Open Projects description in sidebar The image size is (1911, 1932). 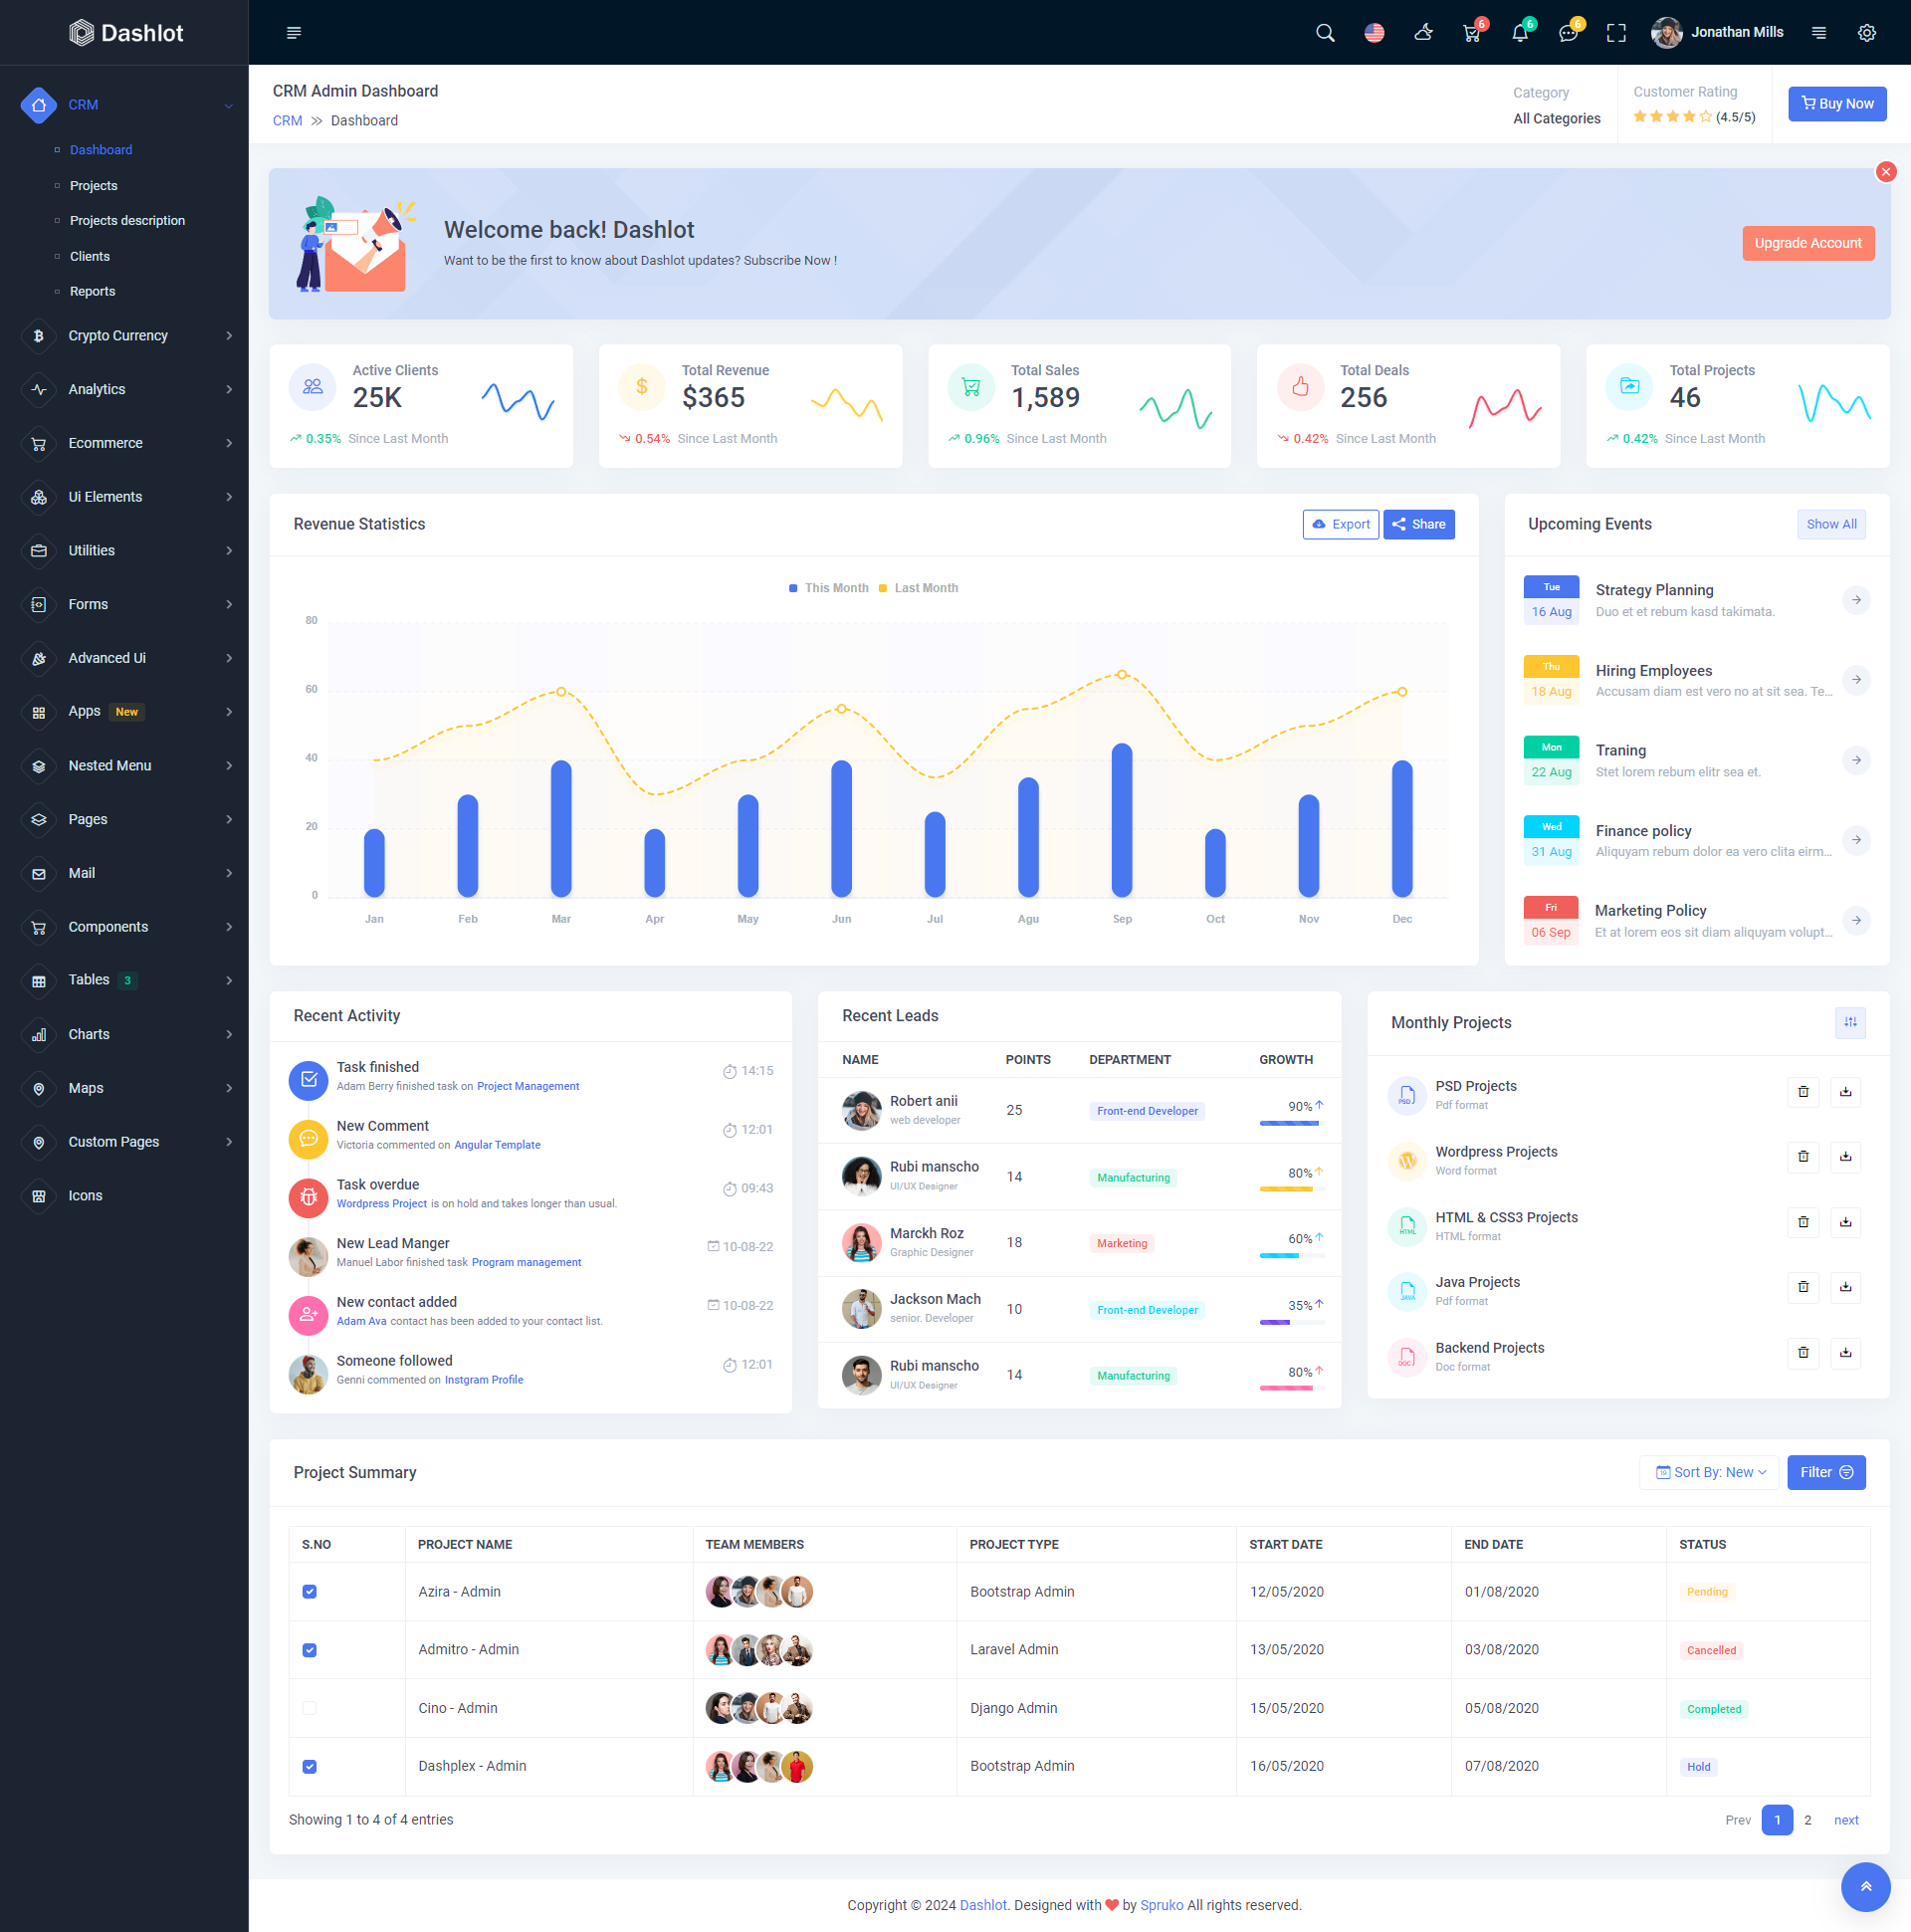[x=127, y=221]
